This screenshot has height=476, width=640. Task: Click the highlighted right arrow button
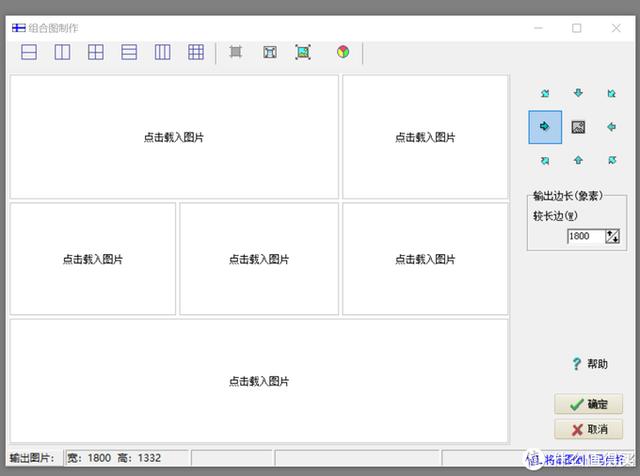pyautogui.click(x=545, y=127)
